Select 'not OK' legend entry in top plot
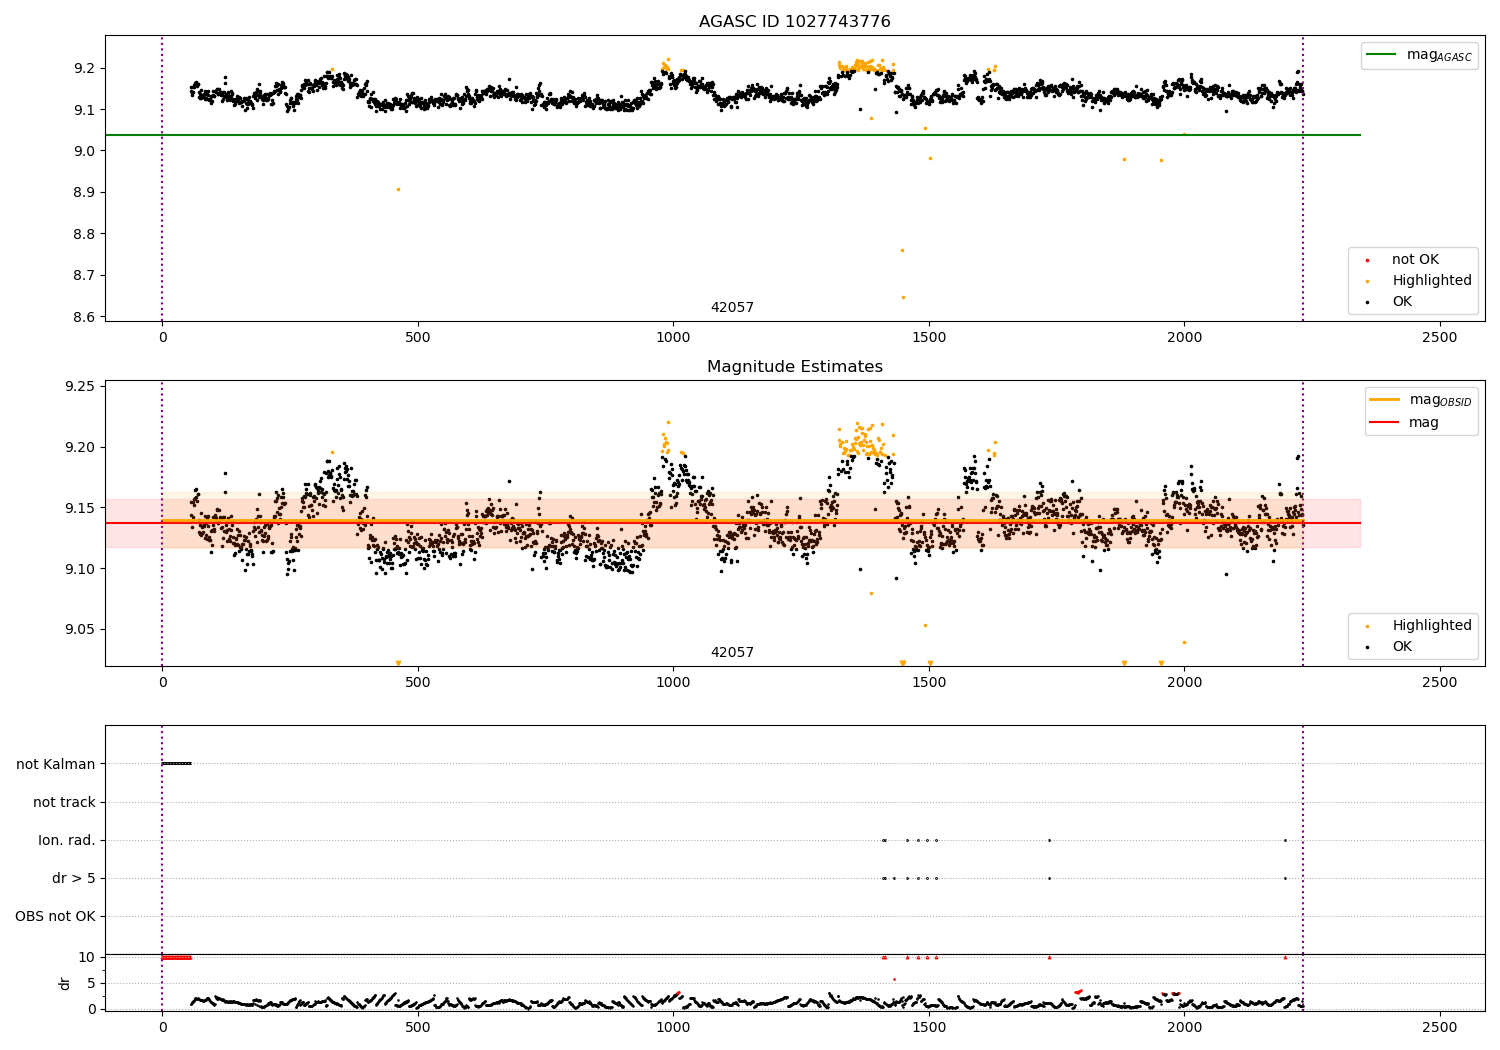This screenshot has height=1050, width=1500. tap(1415, 260)
